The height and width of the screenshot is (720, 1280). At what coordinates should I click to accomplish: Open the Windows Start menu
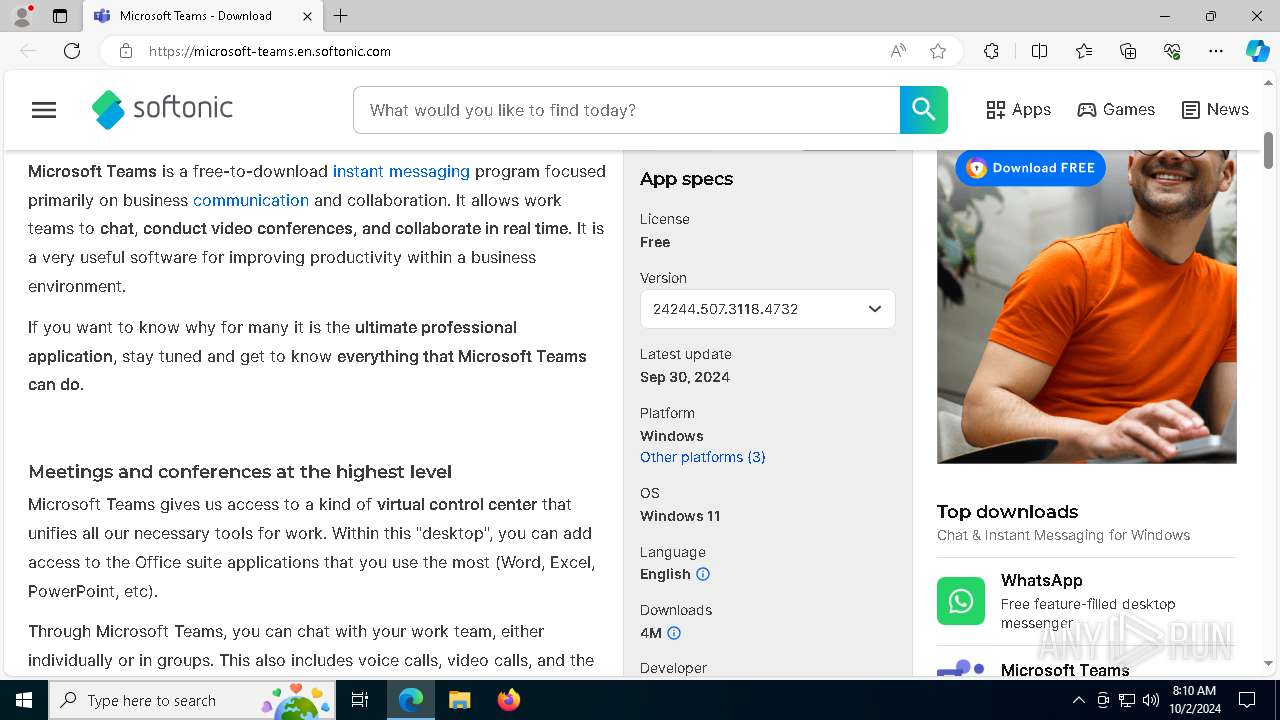click(24, 700)
